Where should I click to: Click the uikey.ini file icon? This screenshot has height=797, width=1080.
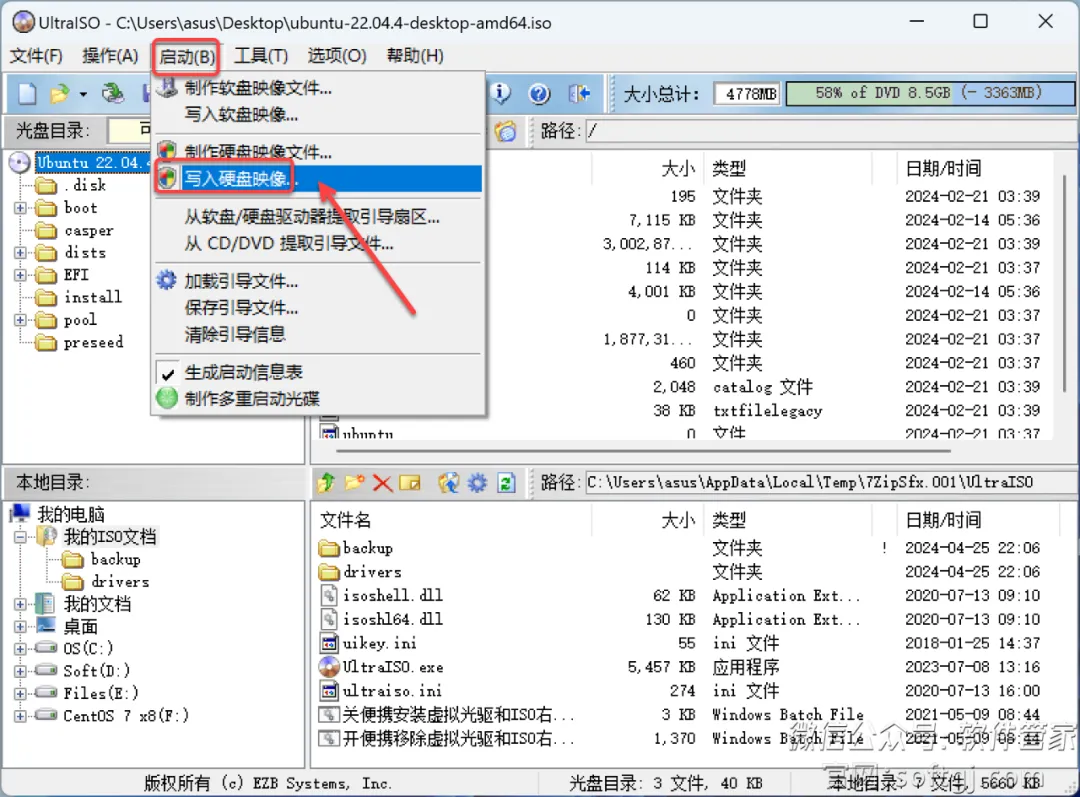(329, 643)
